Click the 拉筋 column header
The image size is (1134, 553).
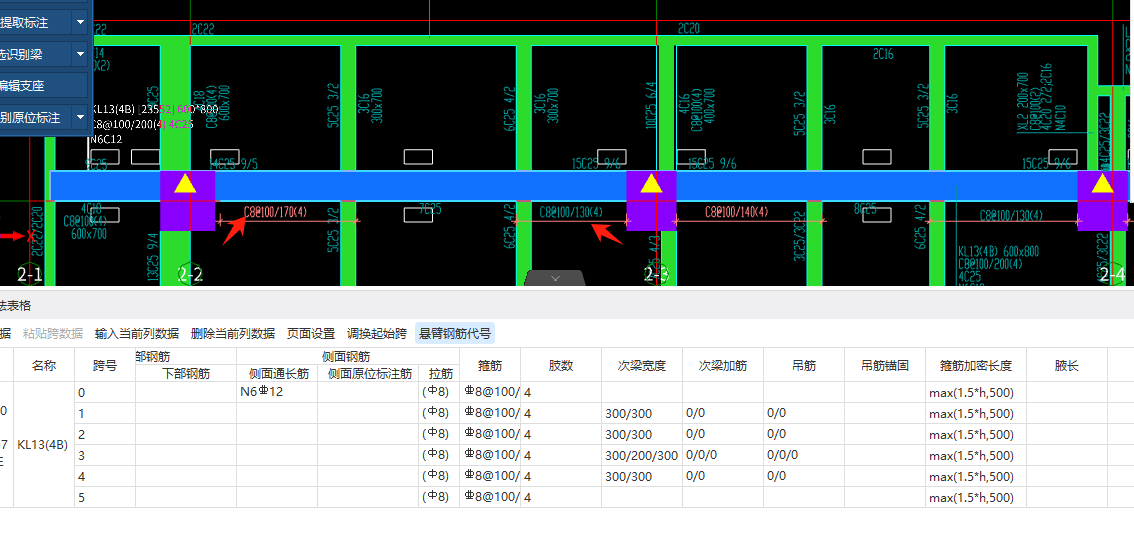coord(439,374)
